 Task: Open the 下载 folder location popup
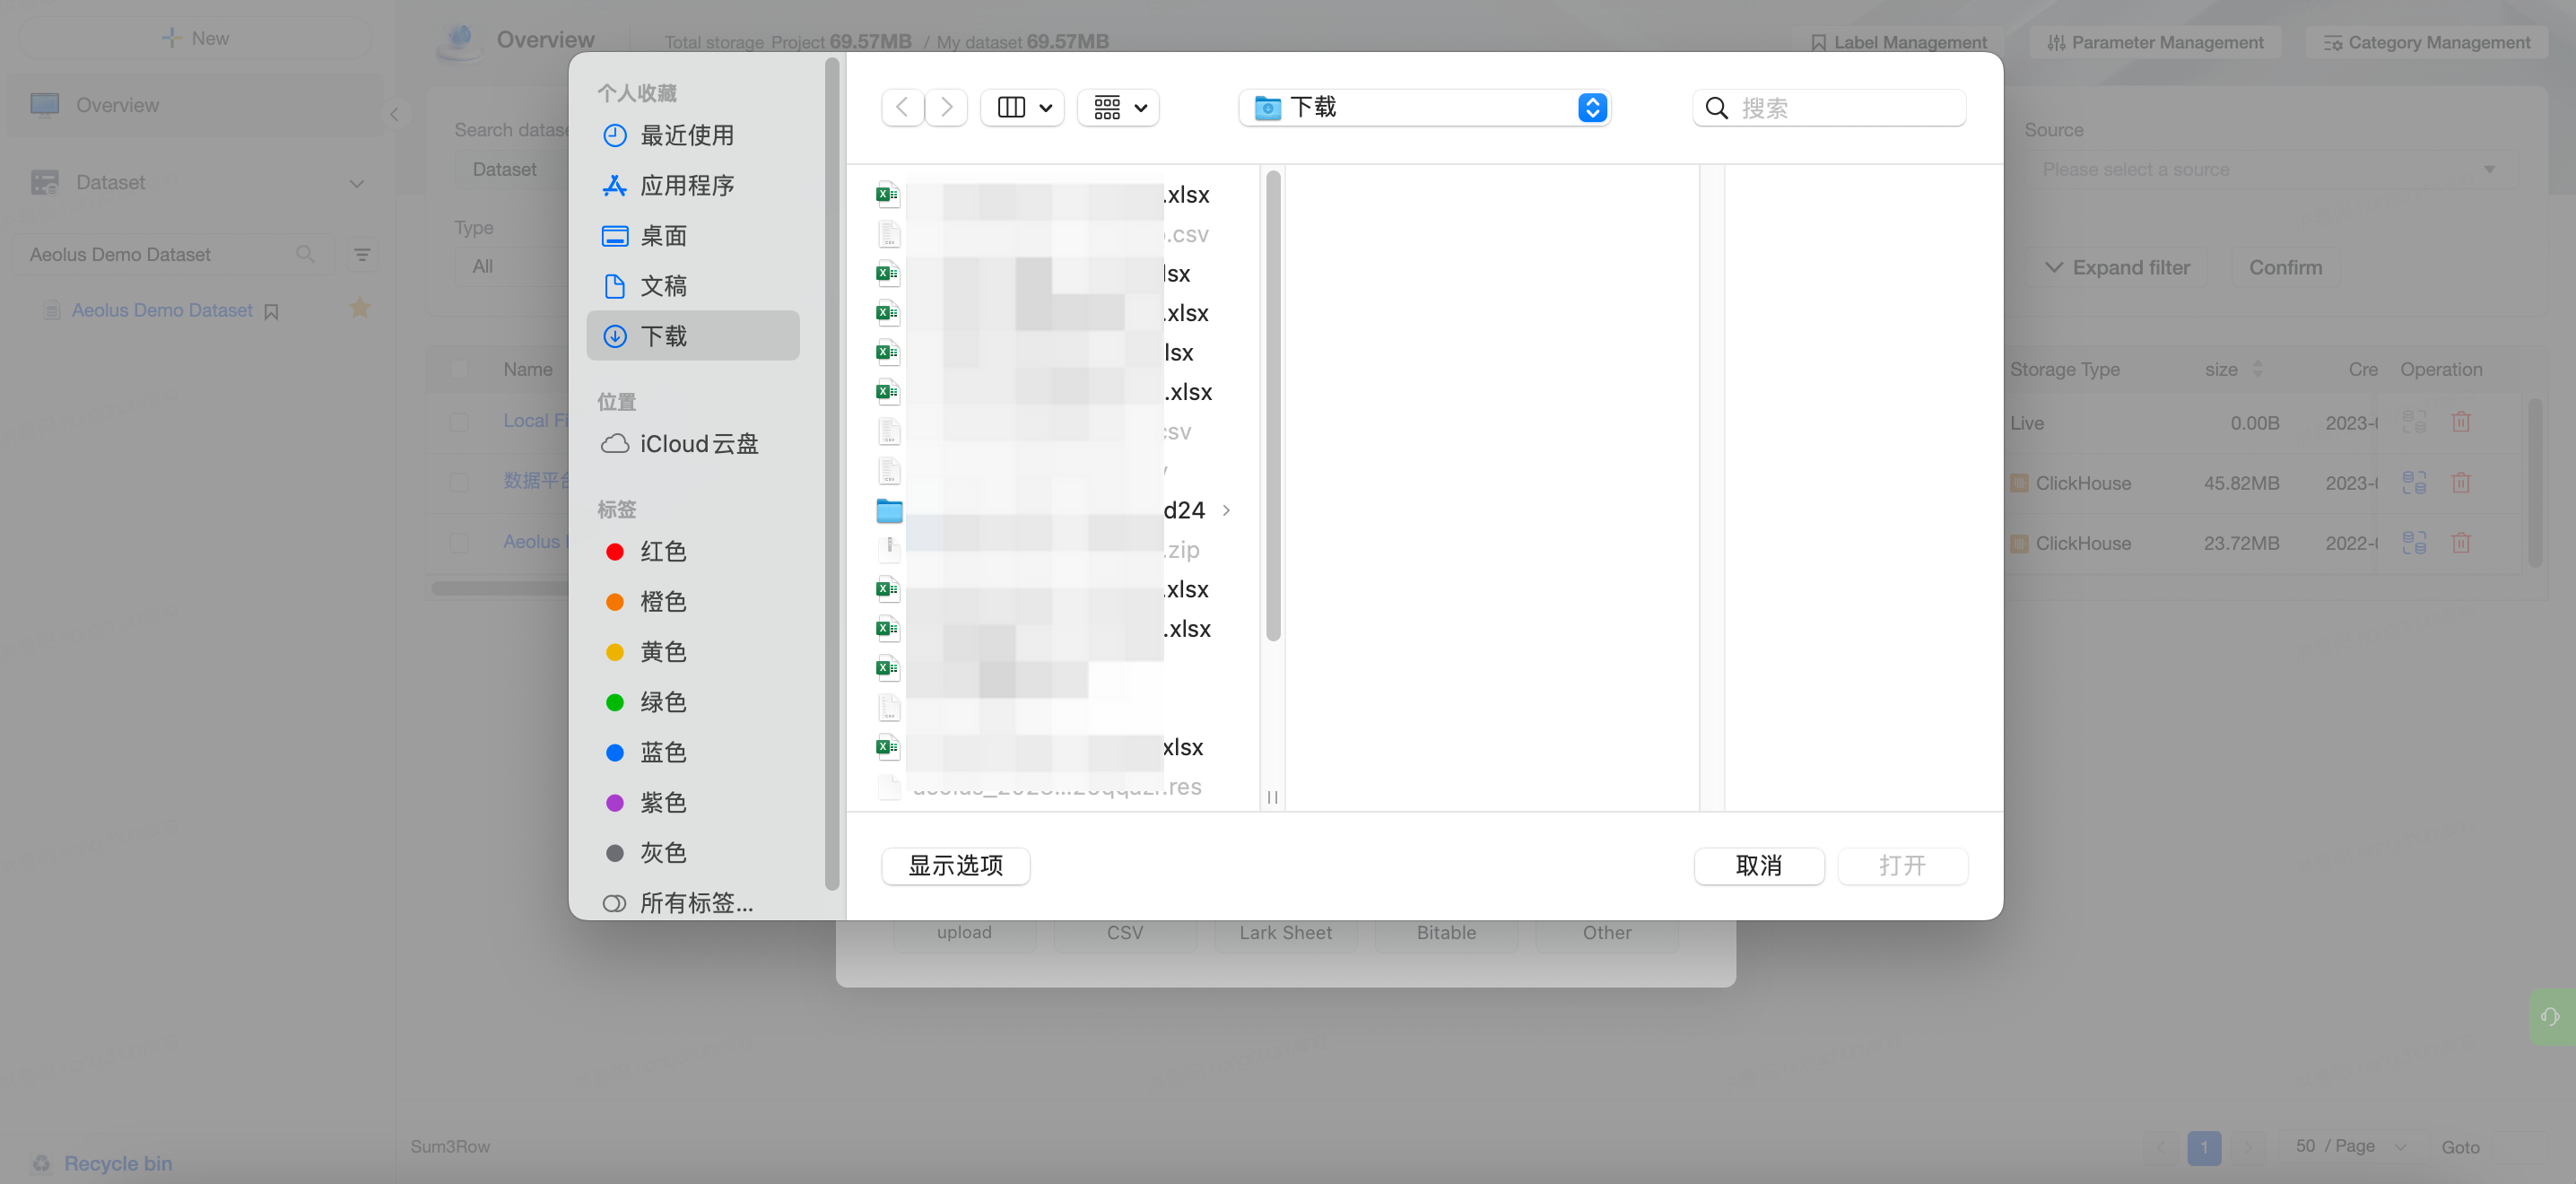point(1424,107)
